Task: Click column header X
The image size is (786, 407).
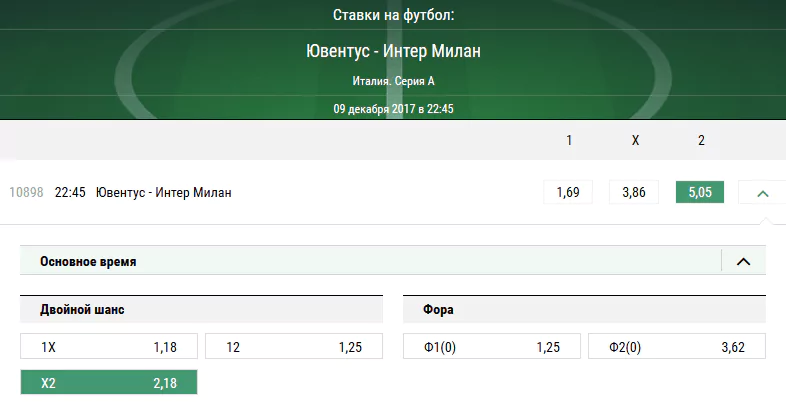Action: [635, 140]
